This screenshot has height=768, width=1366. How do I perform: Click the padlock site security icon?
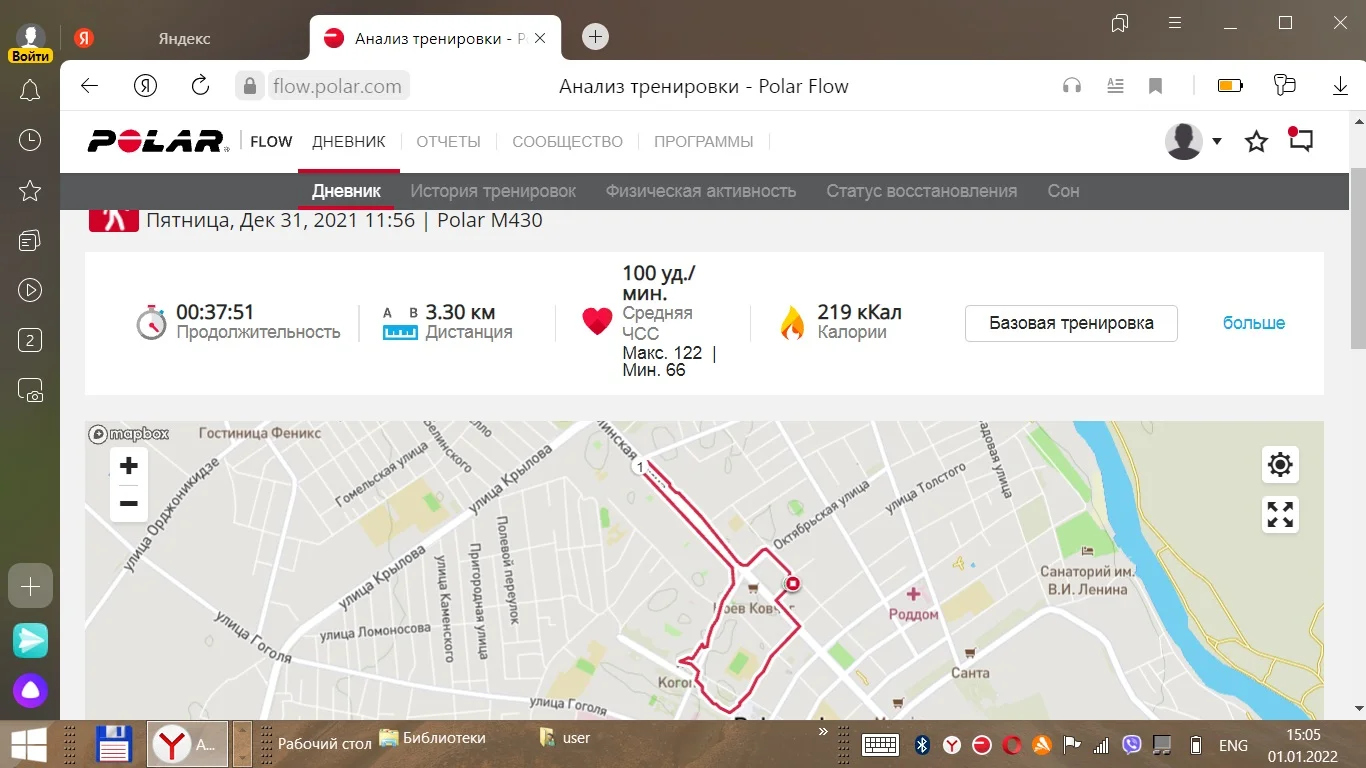[x=250, y=86]
